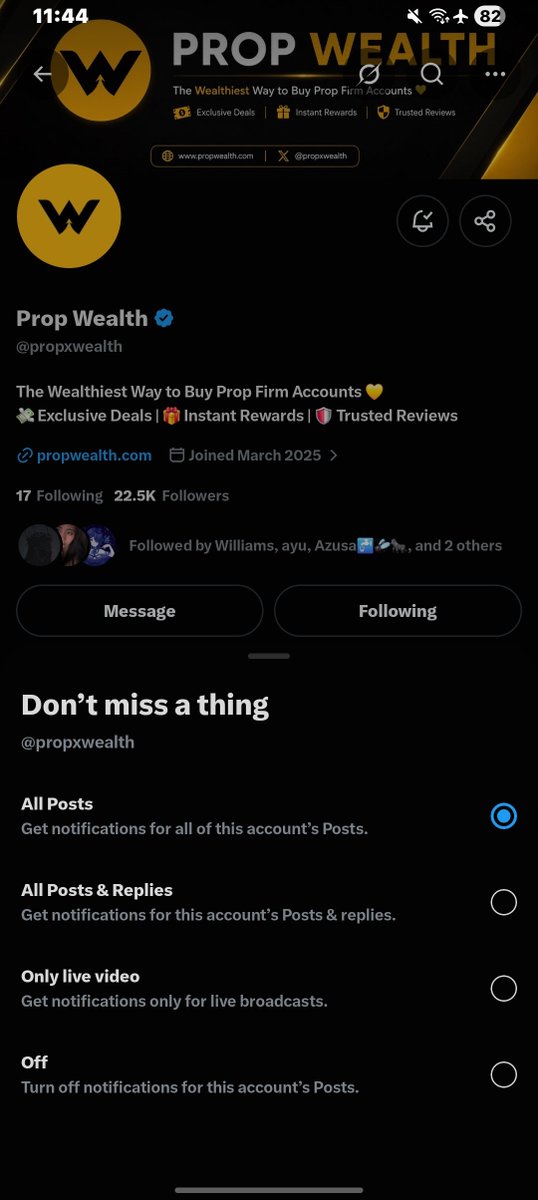
Task: Tap the search magnifier icon
Action: (431, 74)
